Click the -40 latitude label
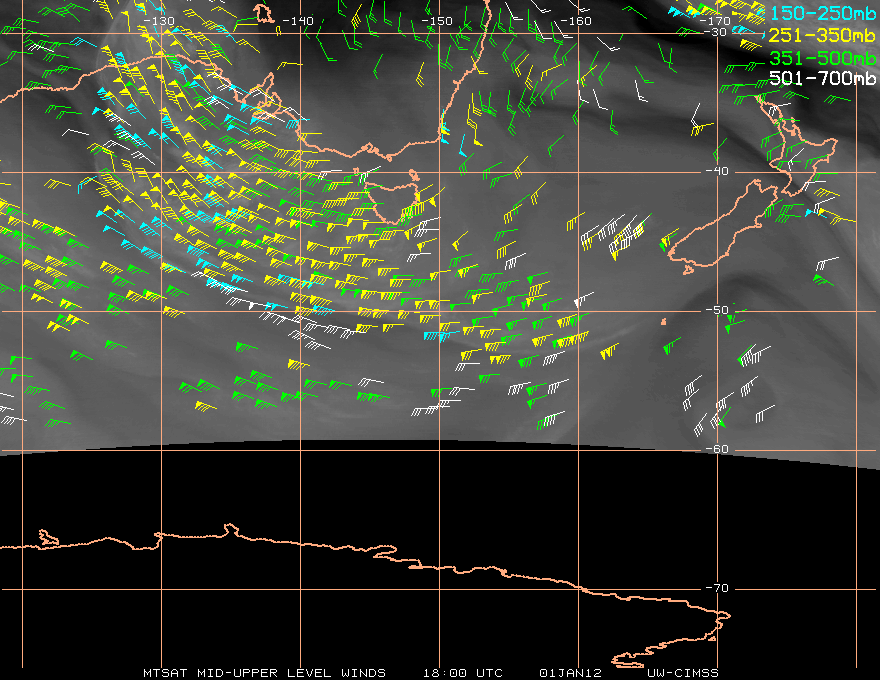Image resolution: width=880 pixels, height=680 pixels. click(x=717, y=171)
